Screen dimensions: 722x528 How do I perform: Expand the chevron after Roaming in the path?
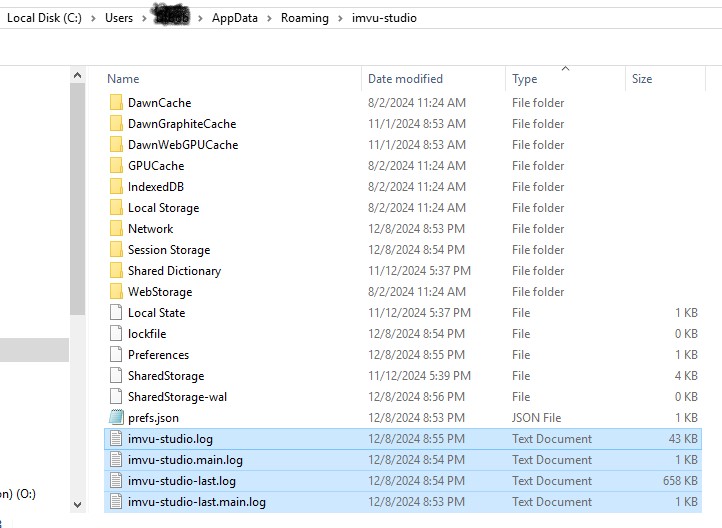[x=340, y=18]
